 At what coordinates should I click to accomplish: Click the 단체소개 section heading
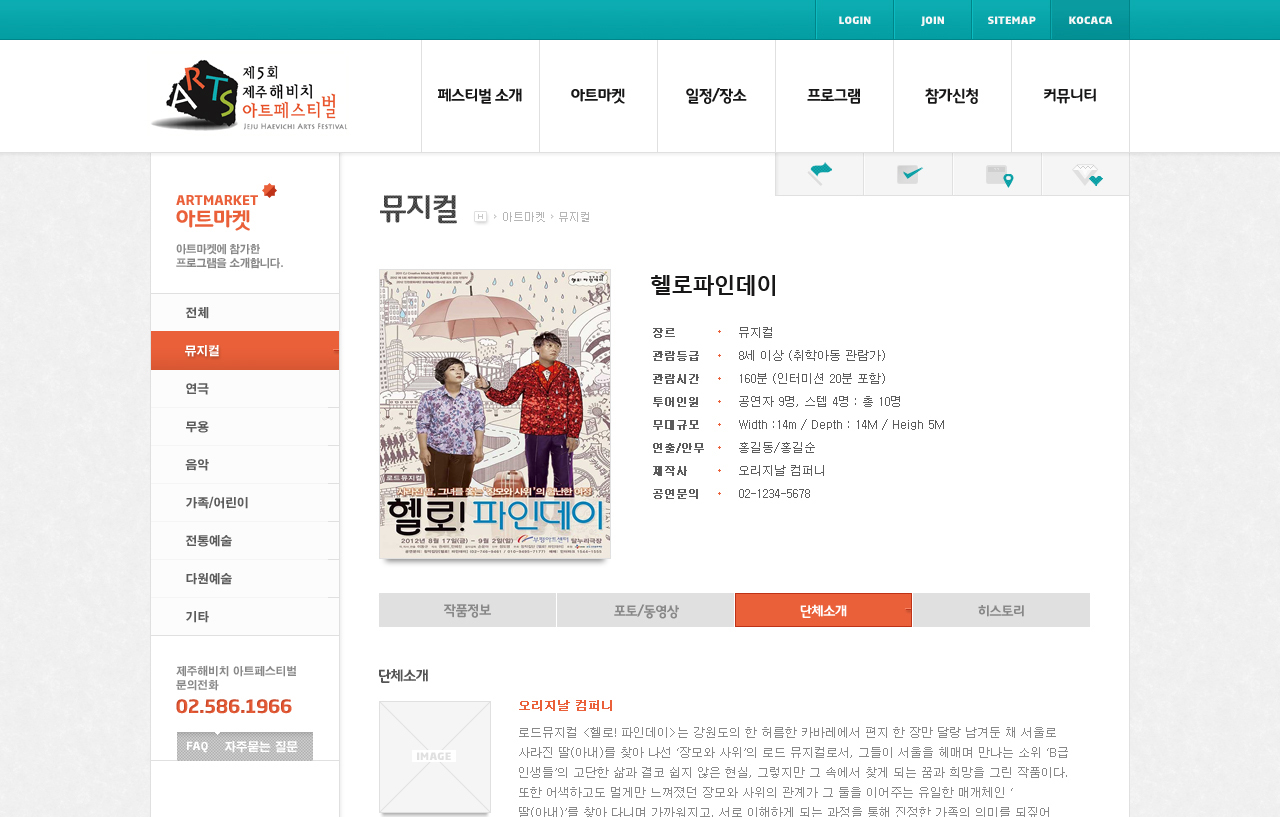click(403, 676)
